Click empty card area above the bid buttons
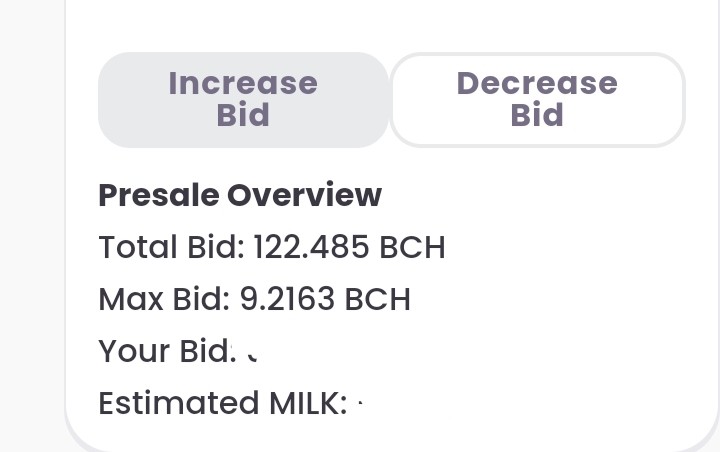 tap(390, 23)
